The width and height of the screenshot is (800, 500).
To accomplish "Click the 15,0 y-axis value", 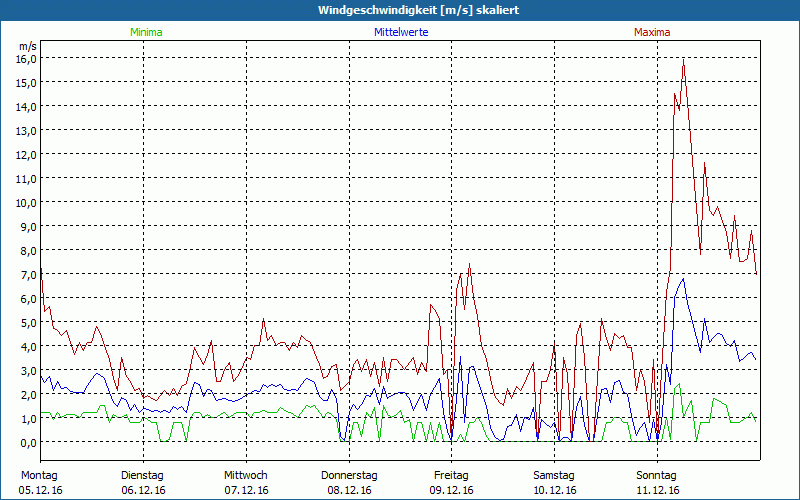I will coord(27,83).
